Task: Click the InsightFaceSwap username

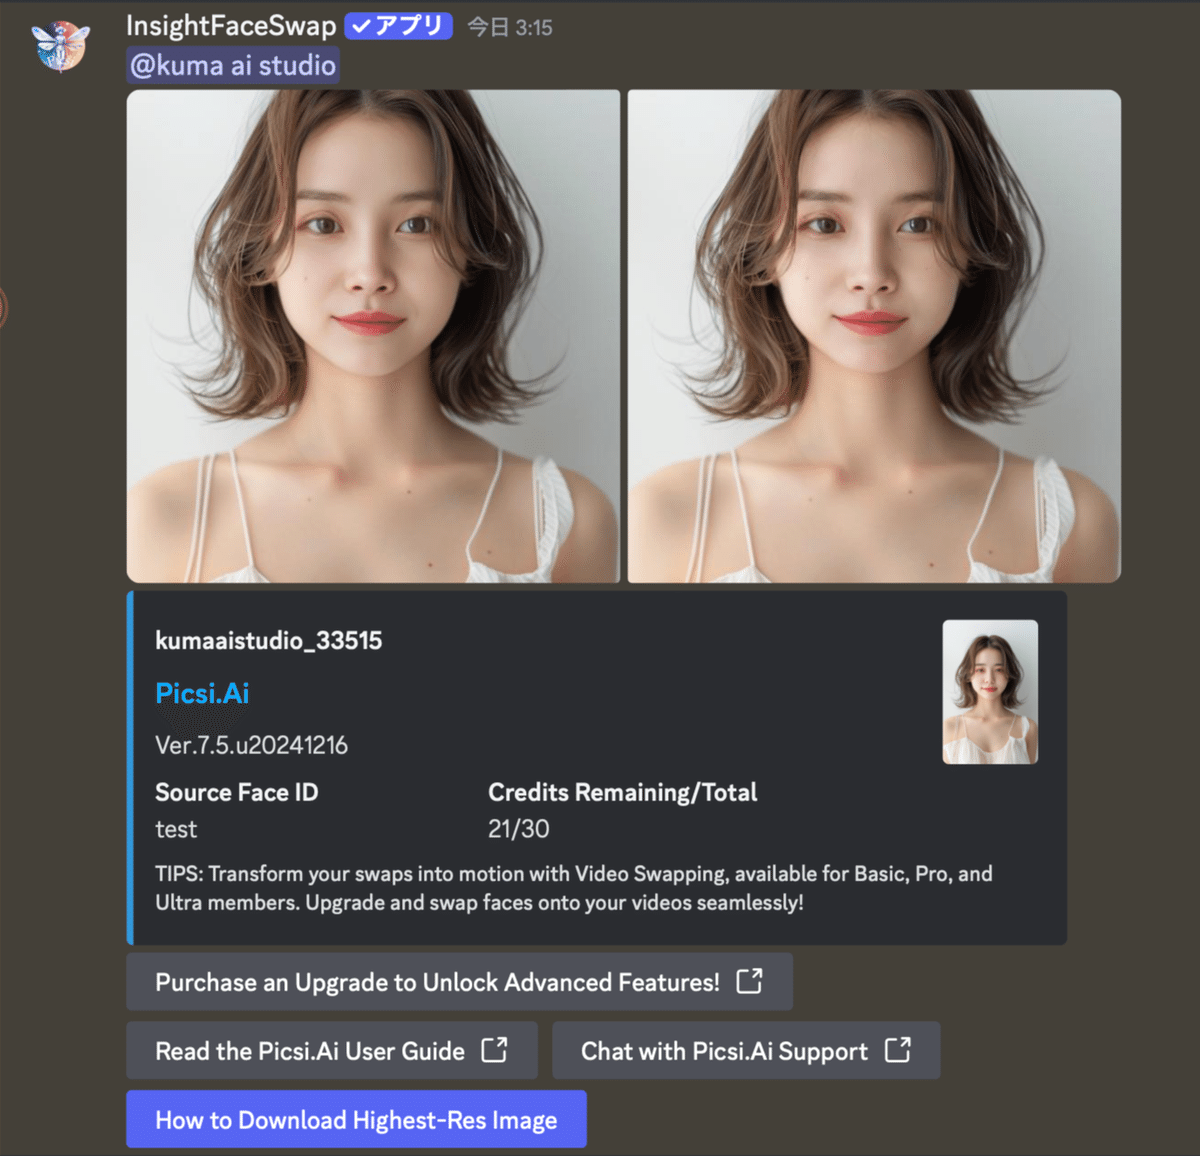Action: click(231, 27)
